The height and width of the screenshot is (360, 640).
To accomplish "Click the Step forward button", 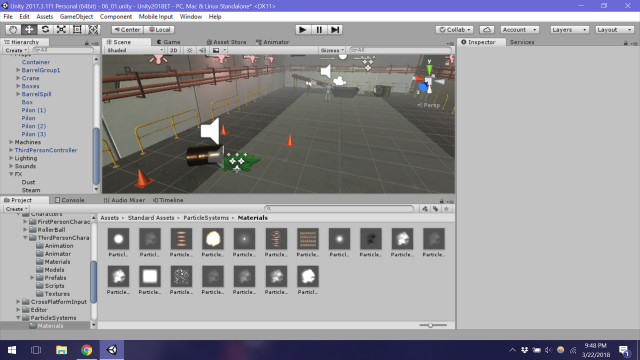I will point(335,29).
